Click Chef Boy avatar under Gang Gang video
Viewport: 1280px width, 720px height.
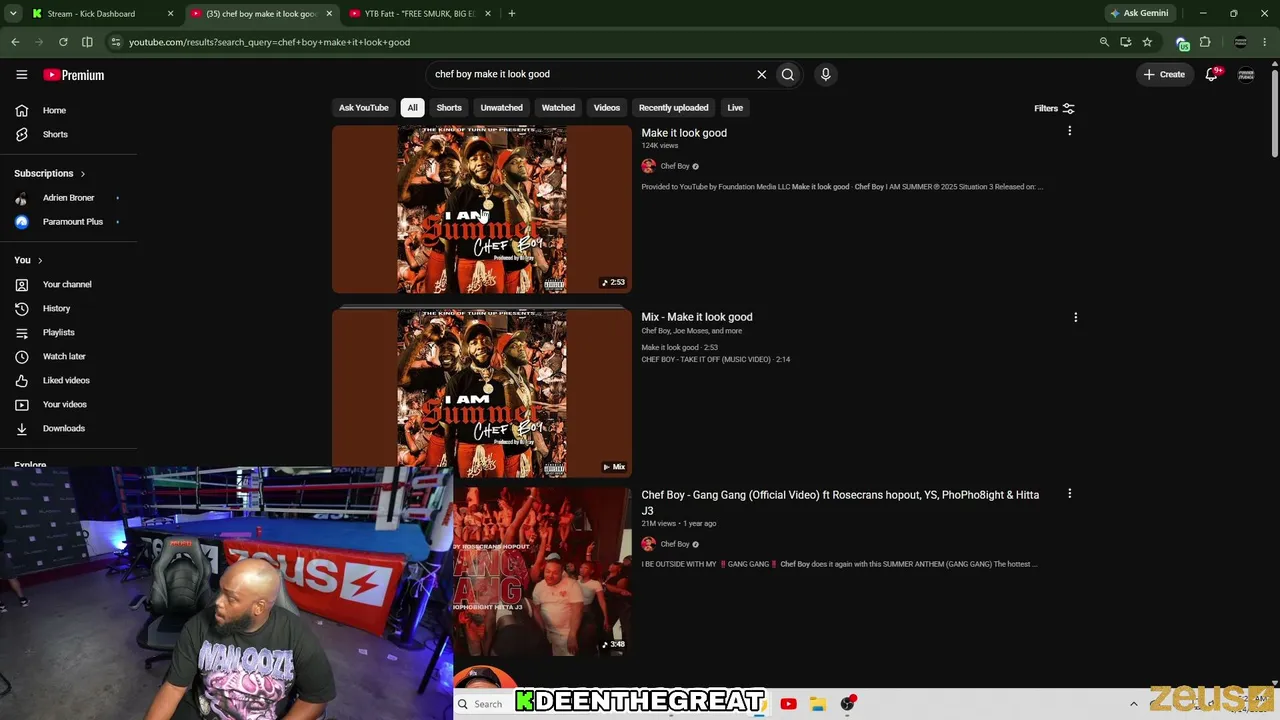tap(648, 544)
